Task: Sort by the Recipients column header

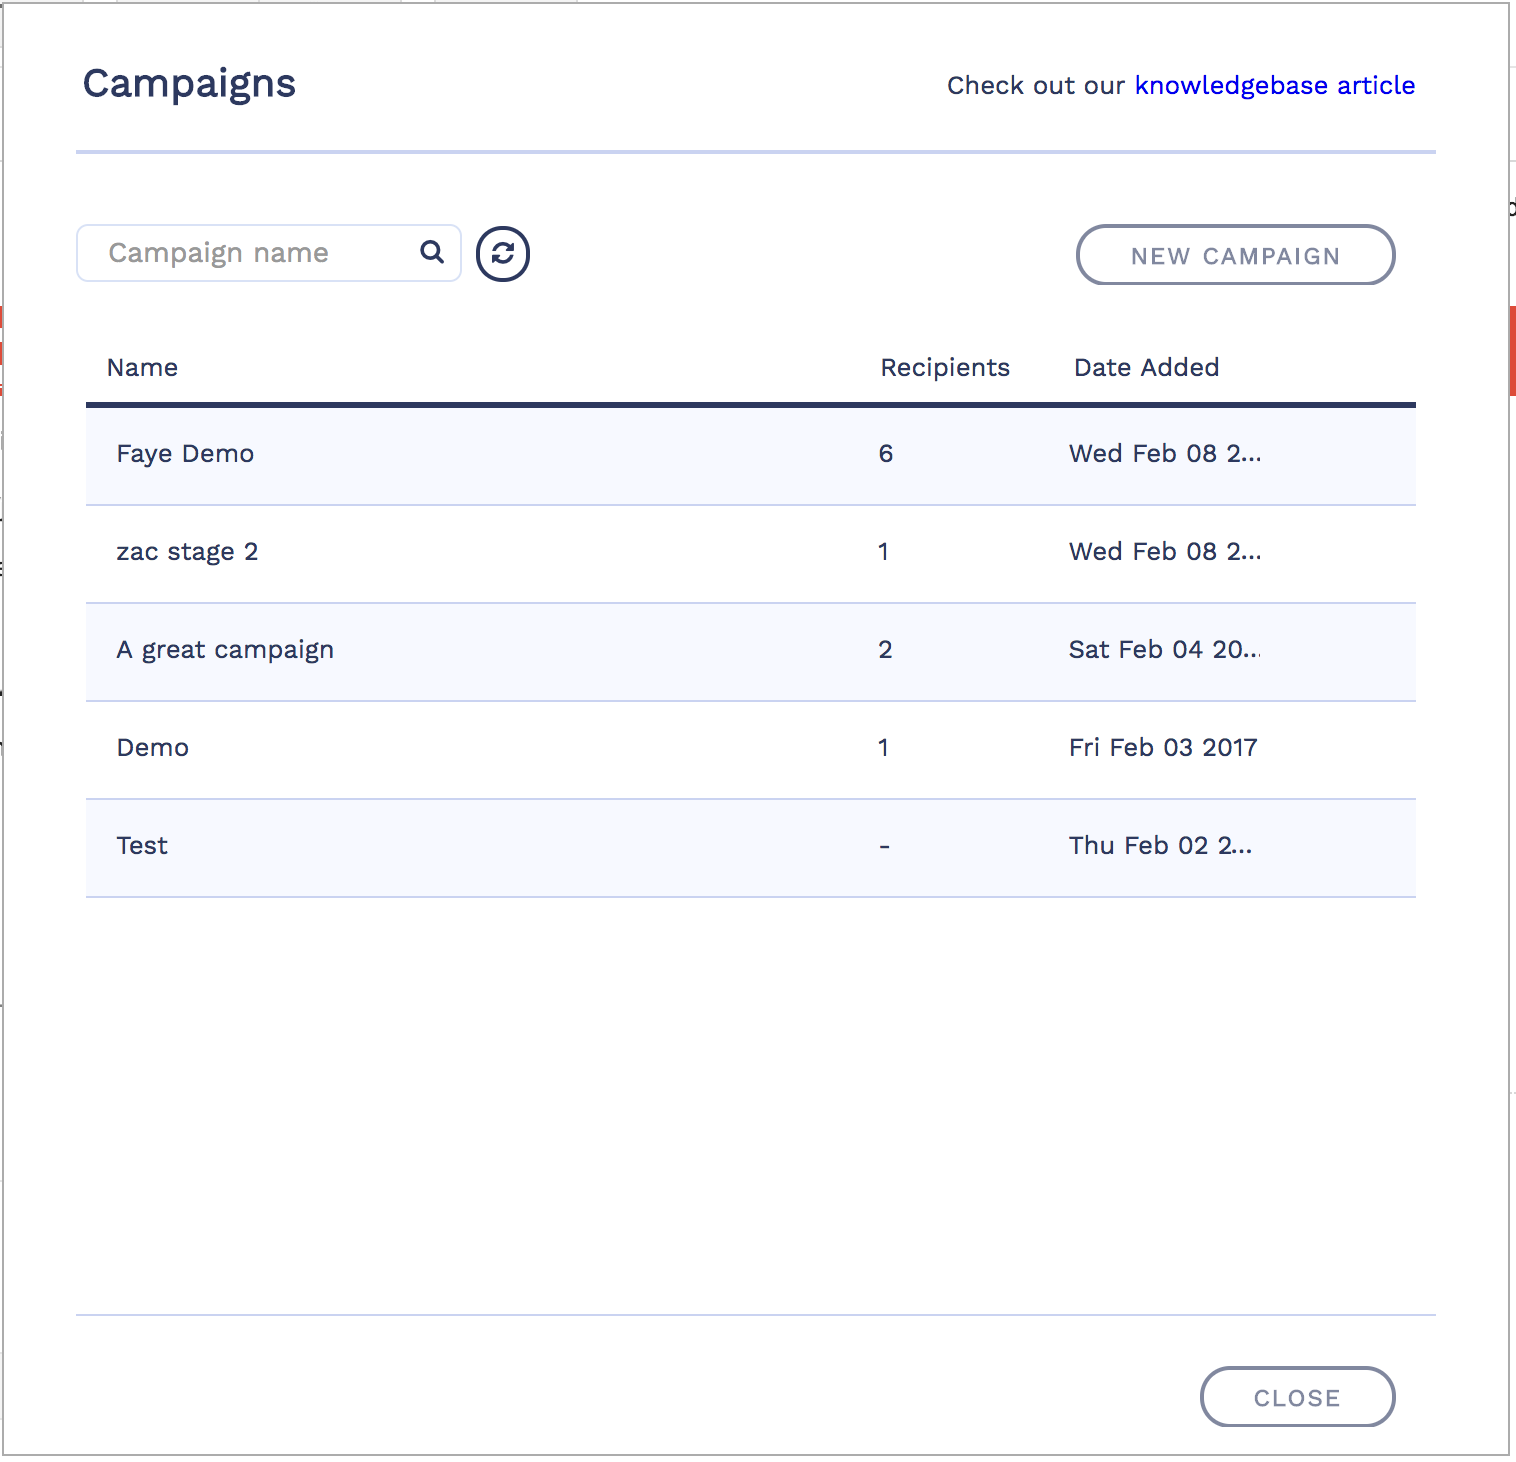Action: click(x=944, y=368)
